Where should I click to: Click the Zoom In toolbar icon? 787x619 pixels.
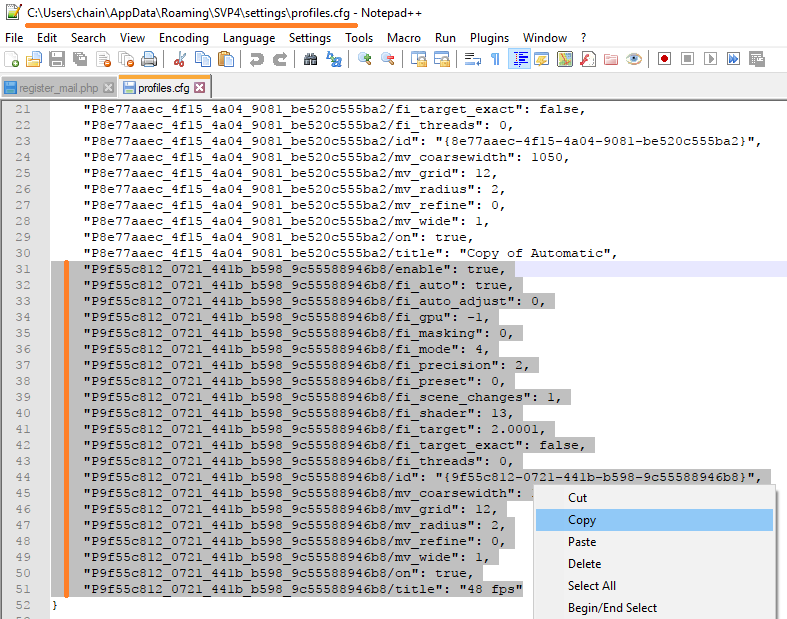[365, 59]
